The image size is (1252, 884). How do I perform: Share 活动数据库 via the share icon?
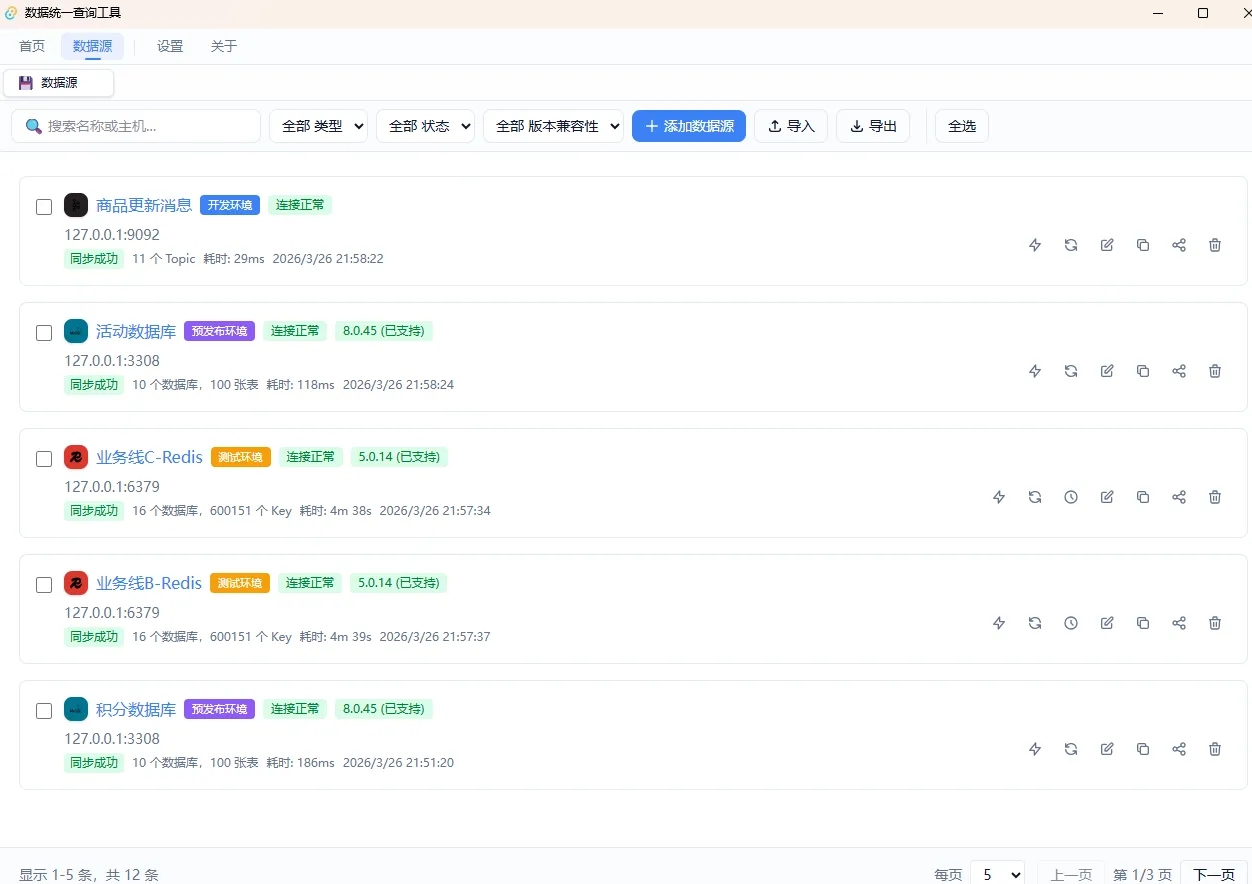point(1179,371)
